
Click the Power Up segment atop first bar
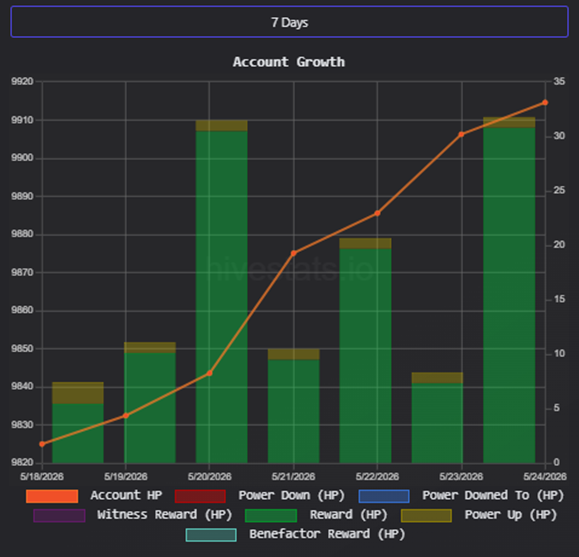pos(78,393)
